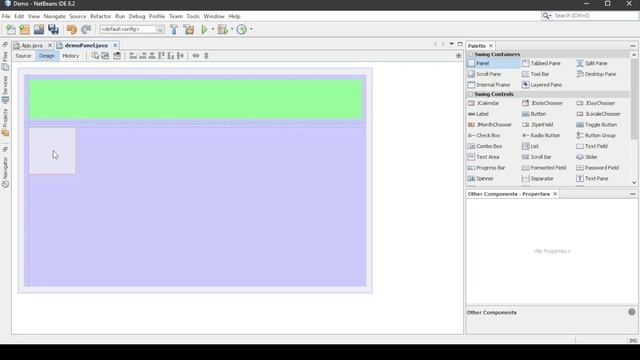
Task: Open the Tools menu
Action: (x=193, y=16)
